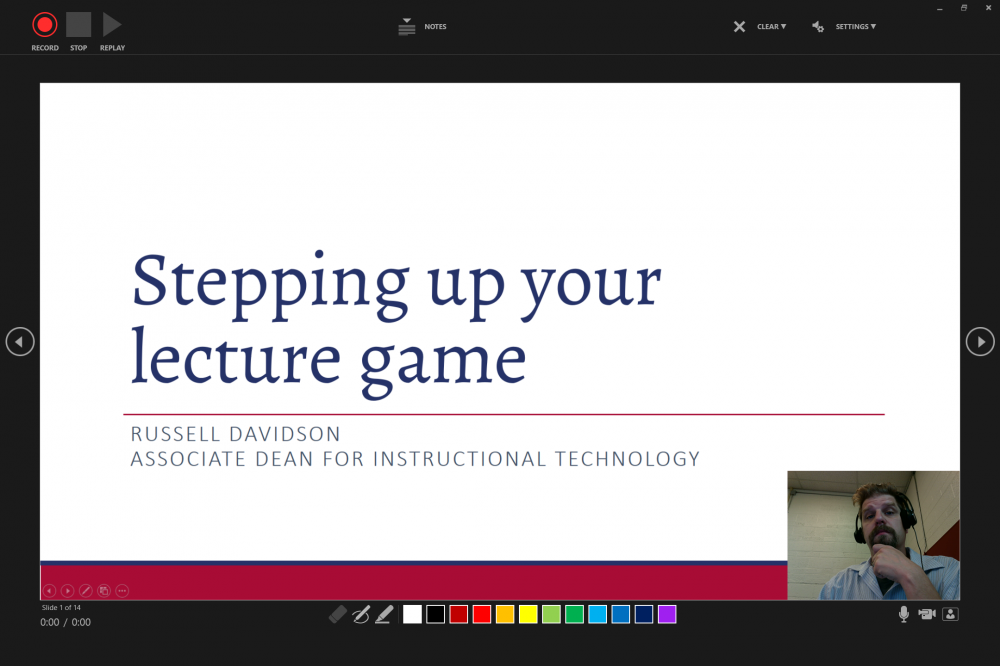Image resolution: width=1000 pixels, height=666 pixels.
Task: Toggle the camera preview window
Action: [950, 614]
